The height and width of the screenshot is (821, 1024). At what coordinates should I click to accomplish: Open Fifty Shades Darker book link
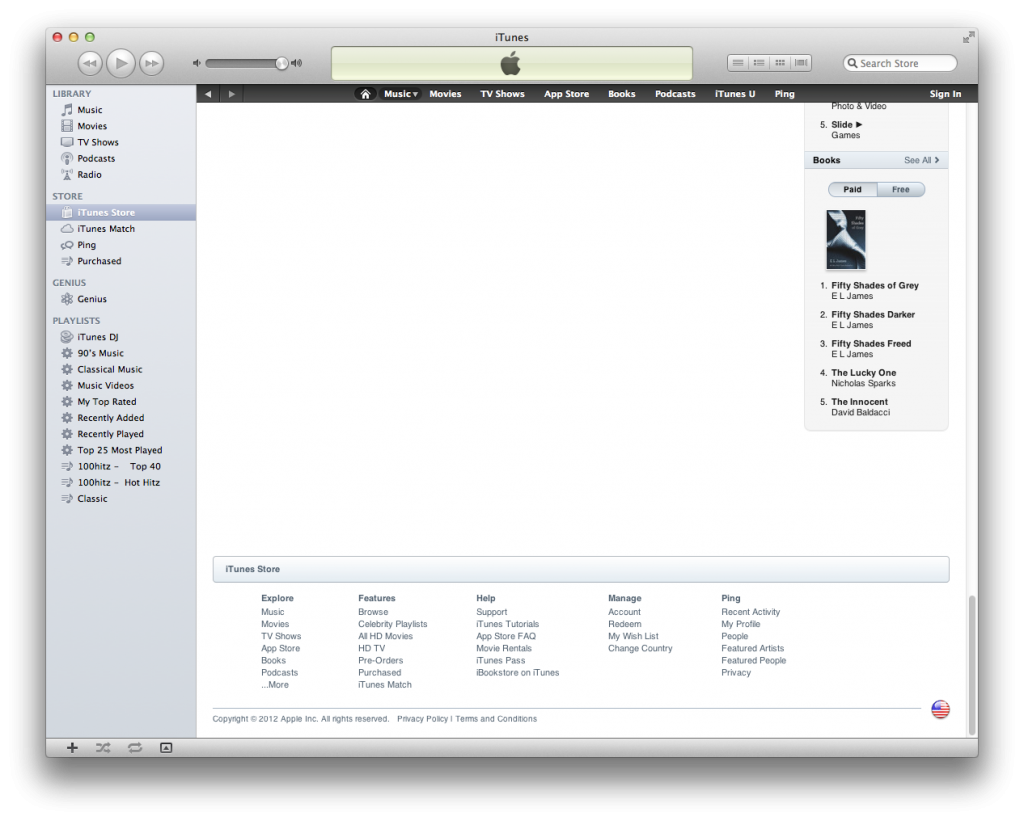coord(872,315)
